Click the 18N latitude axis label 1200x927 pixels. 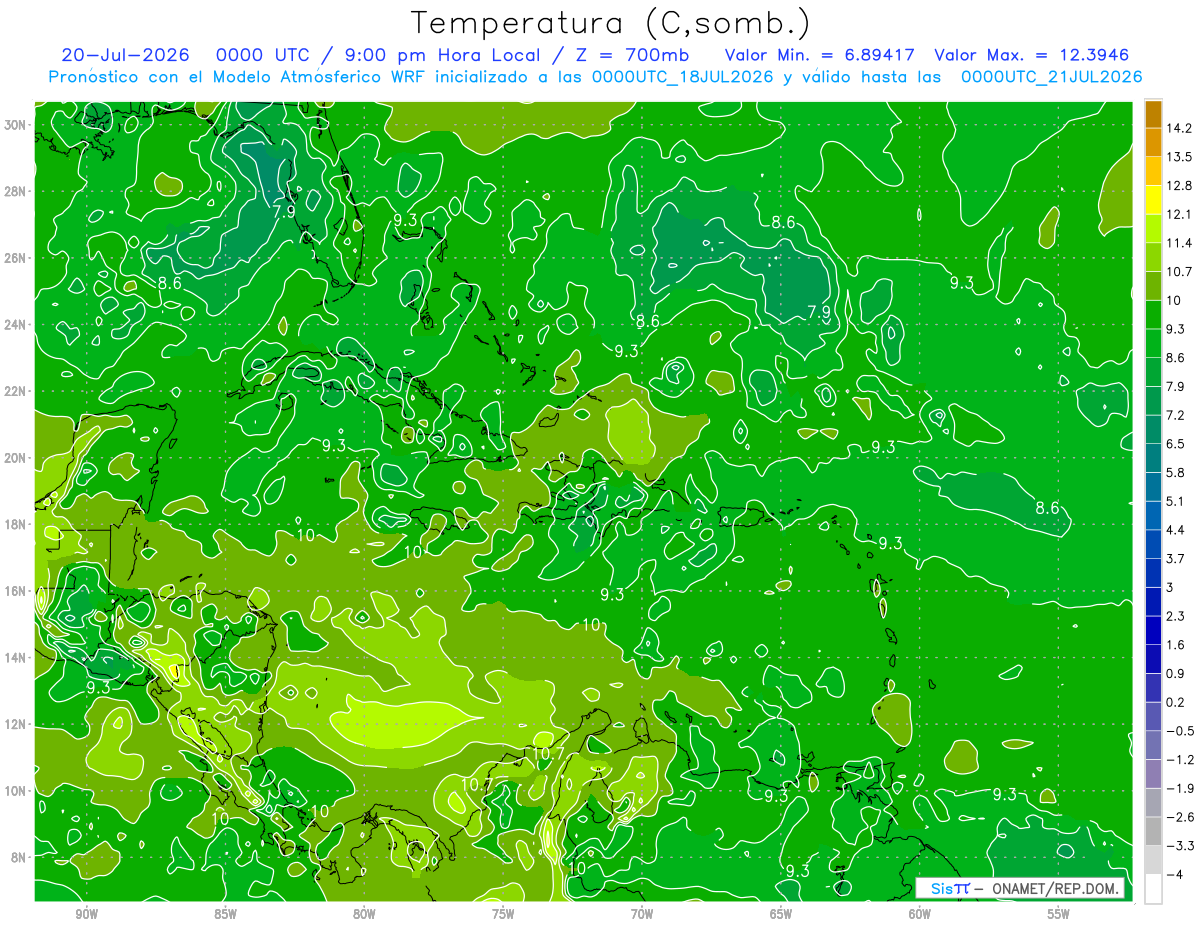coord(15,524)
